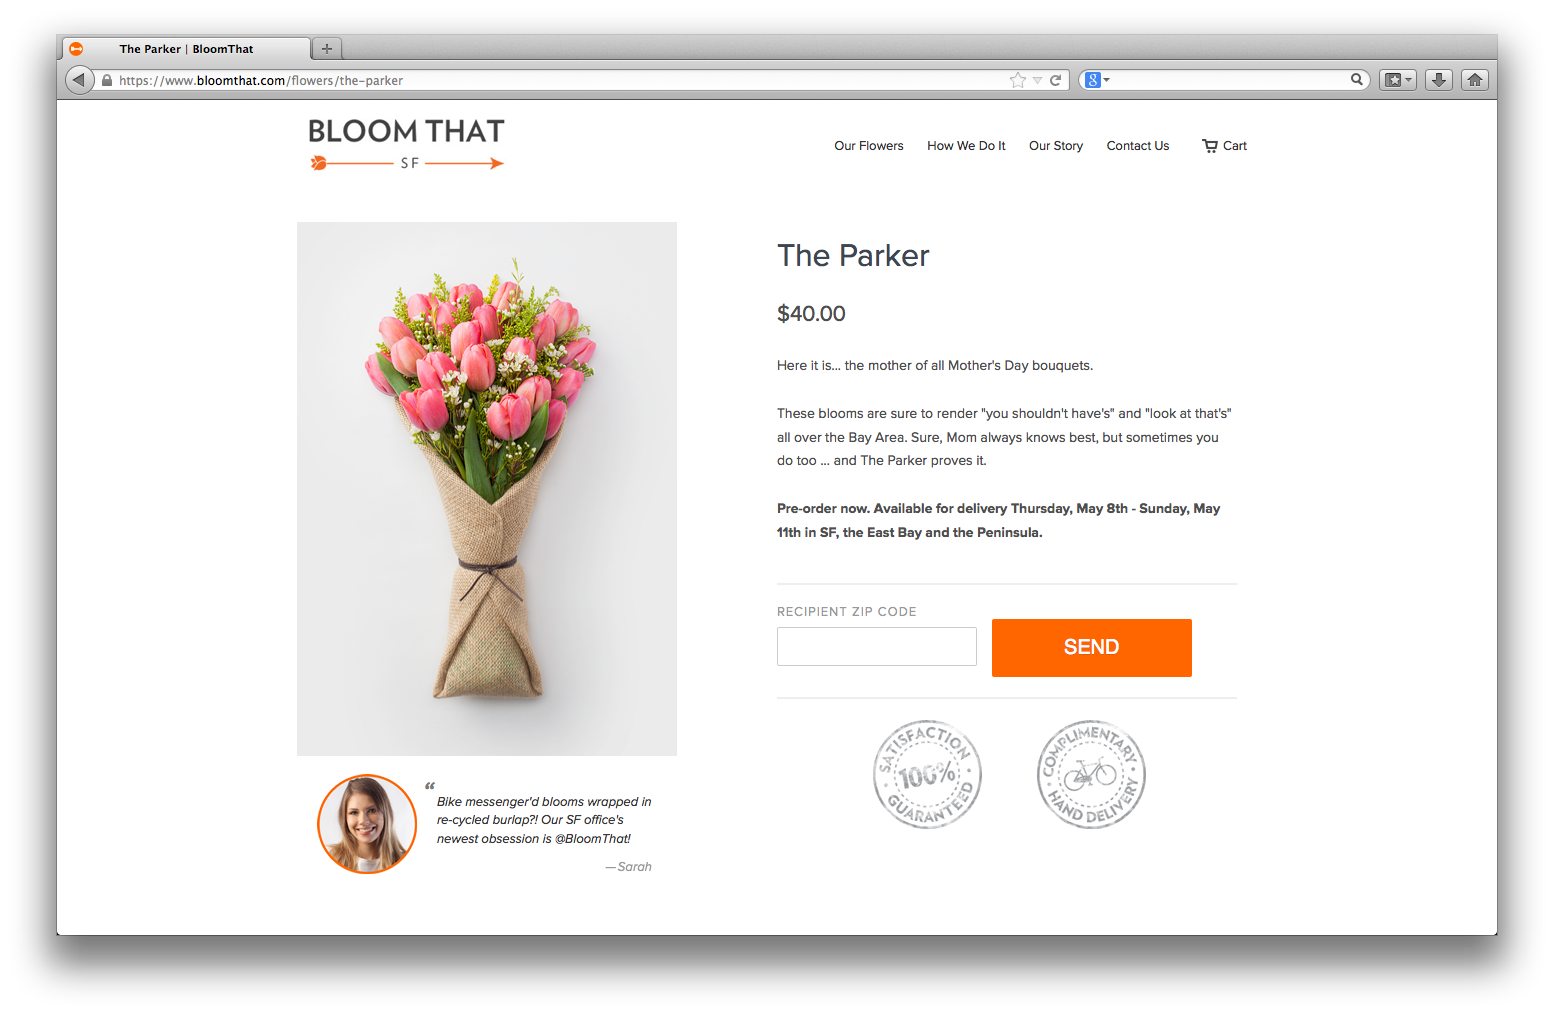This screenshot has height=1014, width=1554.
Task: Open the bookmarks menu dropdown button
Action: click(x=1398, y=80)
